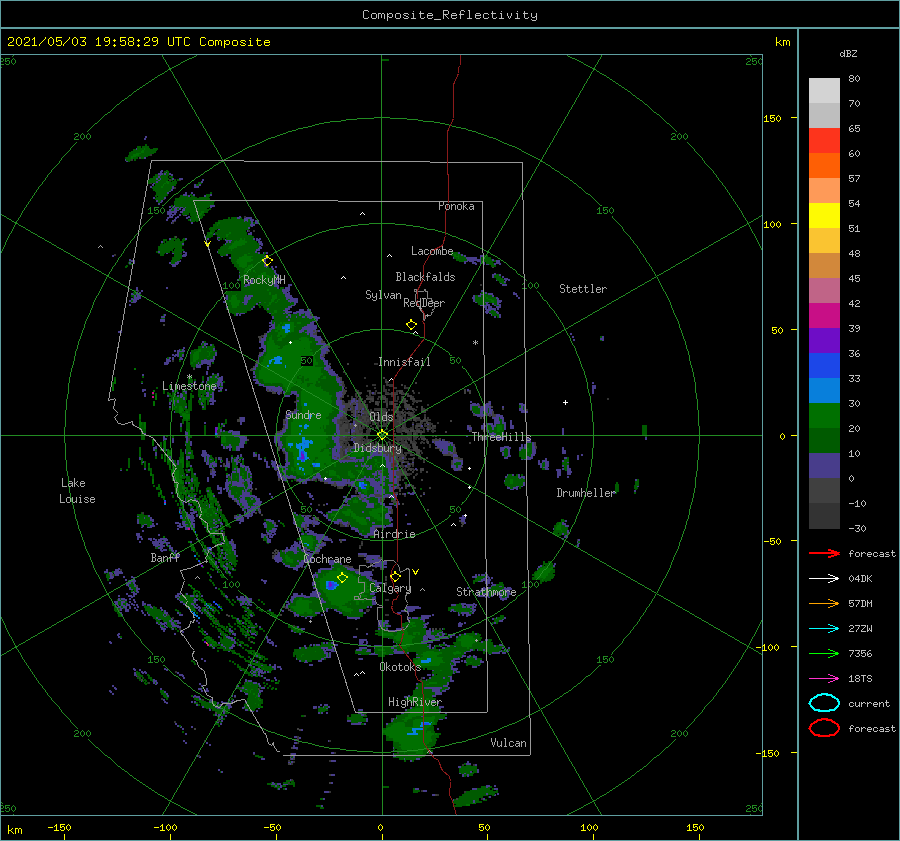Click the cyan current ellipse icon
This screenshot has width=900, height=841.
pos(824,703)
